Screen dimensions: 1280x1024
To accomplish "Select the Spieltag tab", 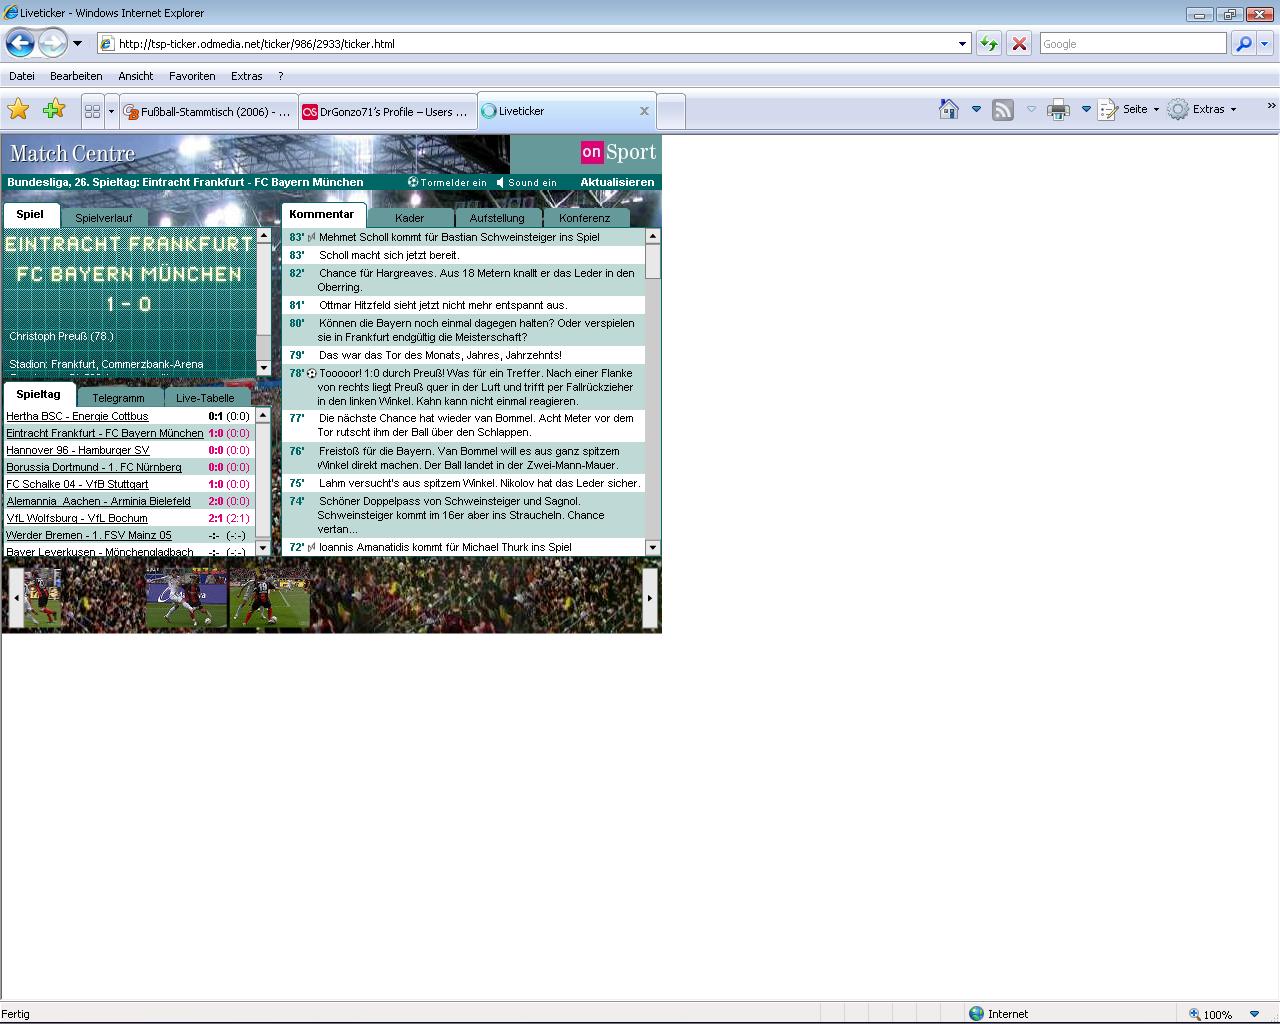I will point(38,395).
